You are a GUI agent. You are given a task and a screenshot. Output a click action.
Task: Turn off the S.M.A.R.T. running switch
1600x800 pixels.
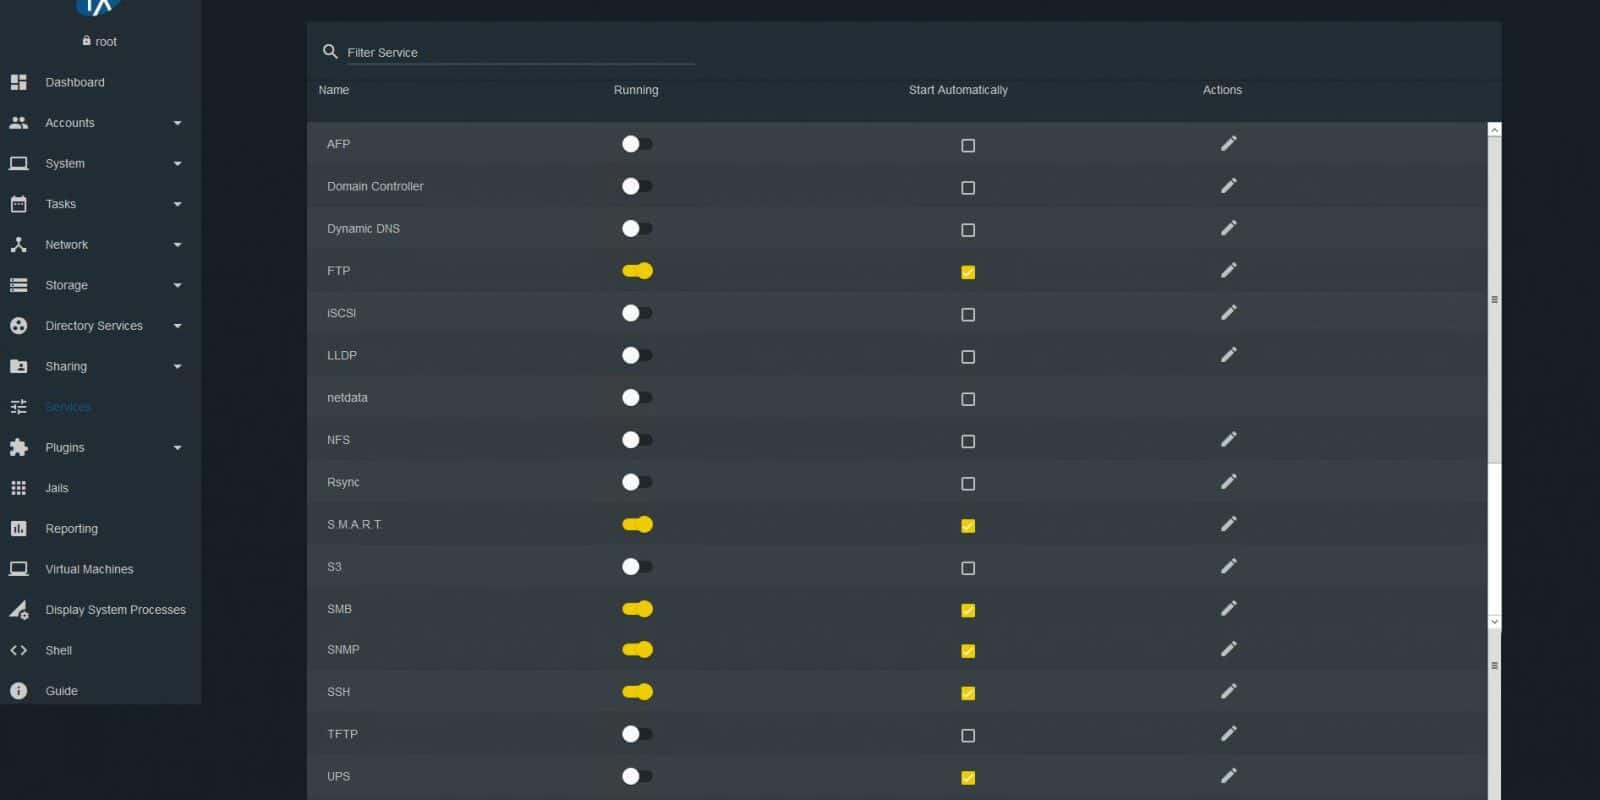[637, 524]
